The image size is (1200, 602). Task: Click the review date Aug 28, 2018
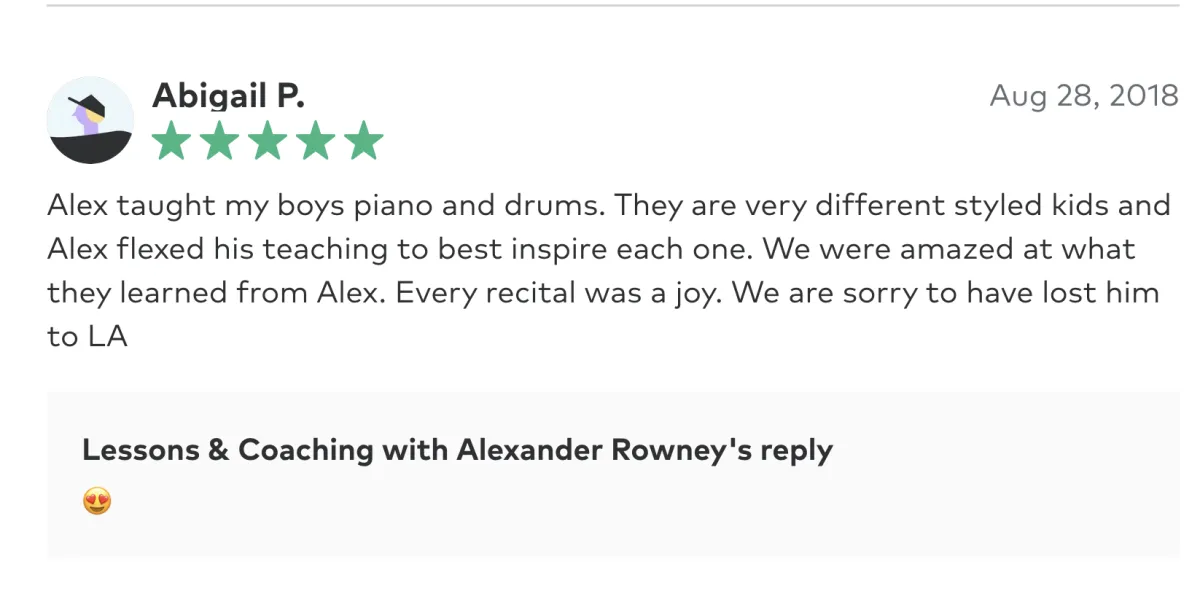(x=1084, y=96)
